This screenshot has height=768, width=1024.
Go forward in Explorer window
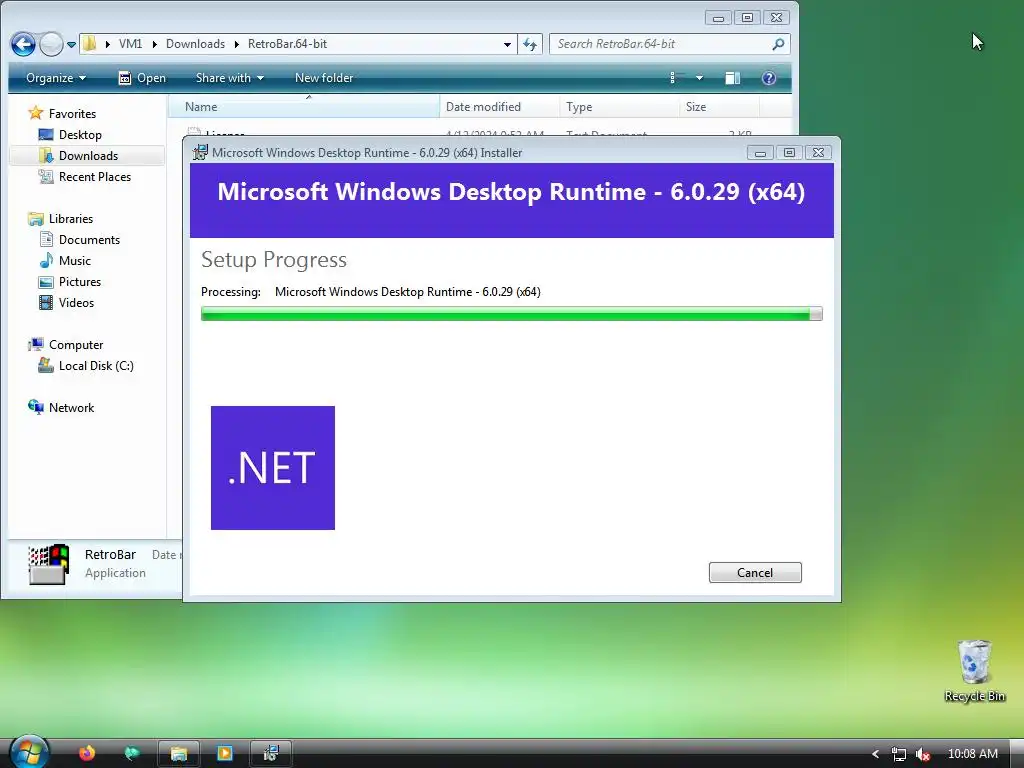(51, 44)
